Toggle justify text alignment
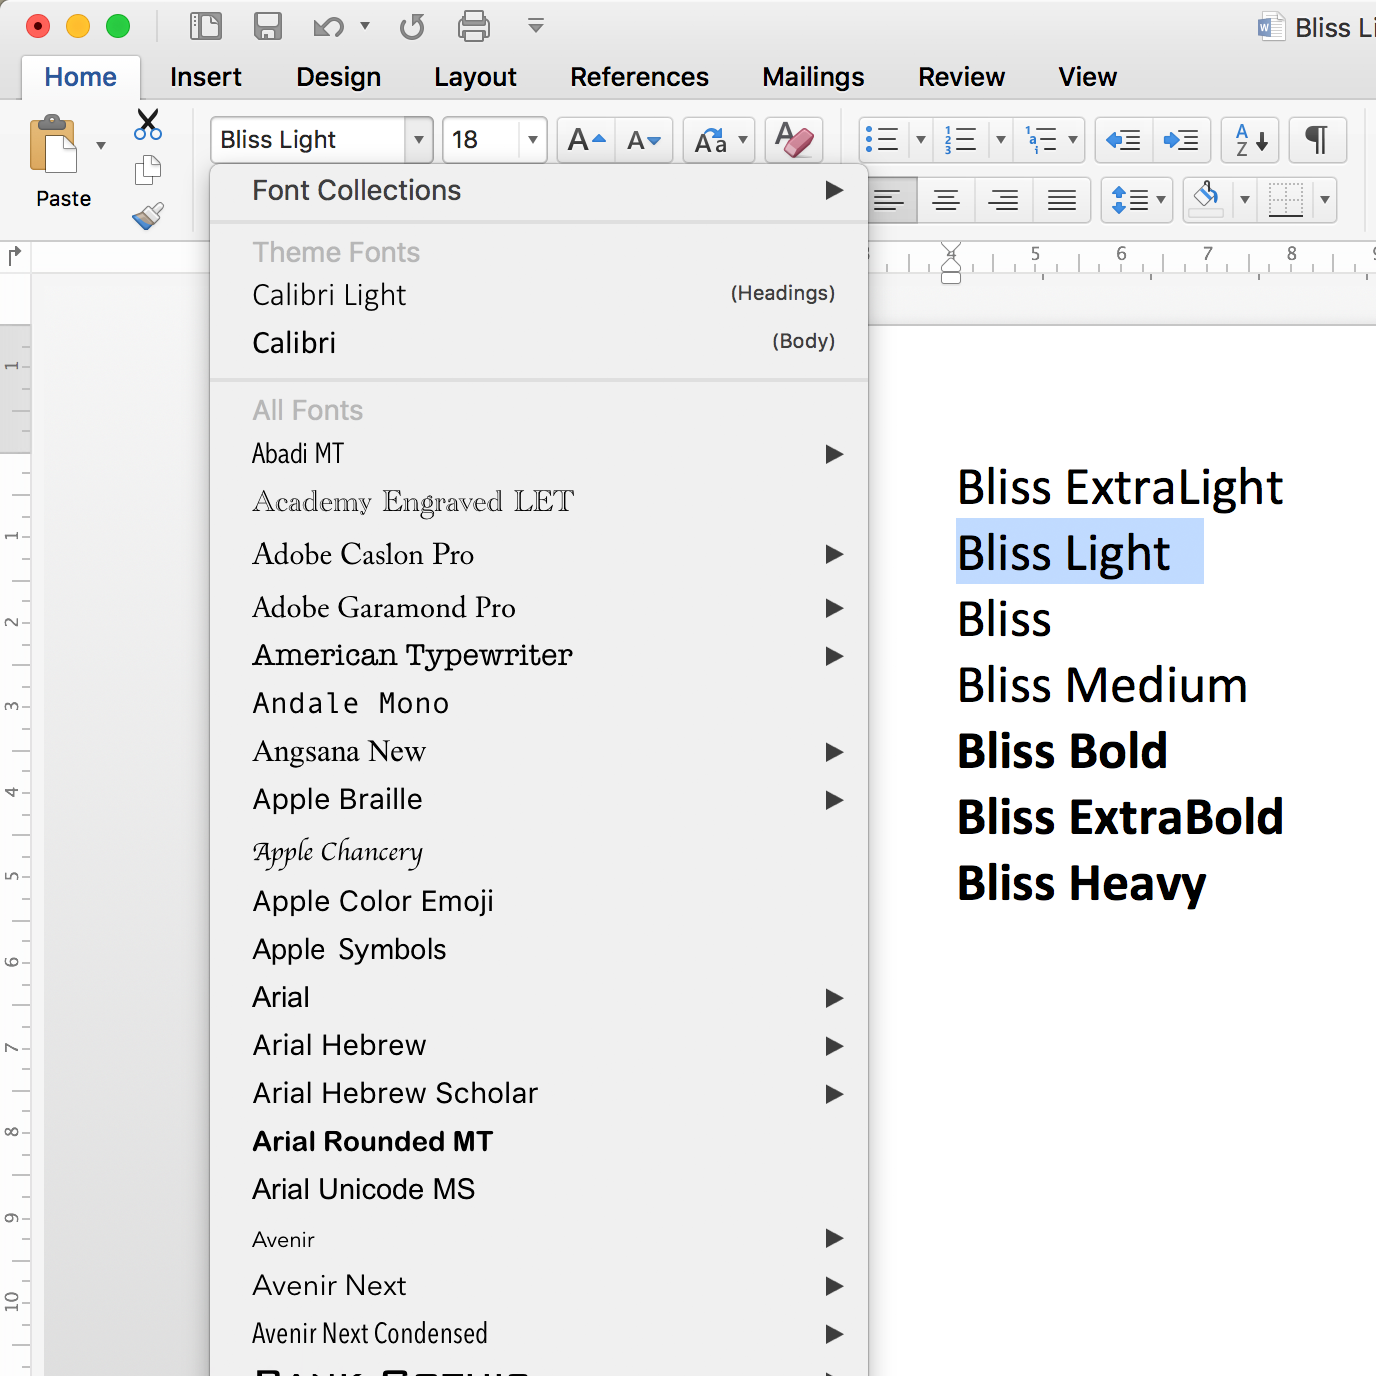1376x1376 pixels. 1062,200
